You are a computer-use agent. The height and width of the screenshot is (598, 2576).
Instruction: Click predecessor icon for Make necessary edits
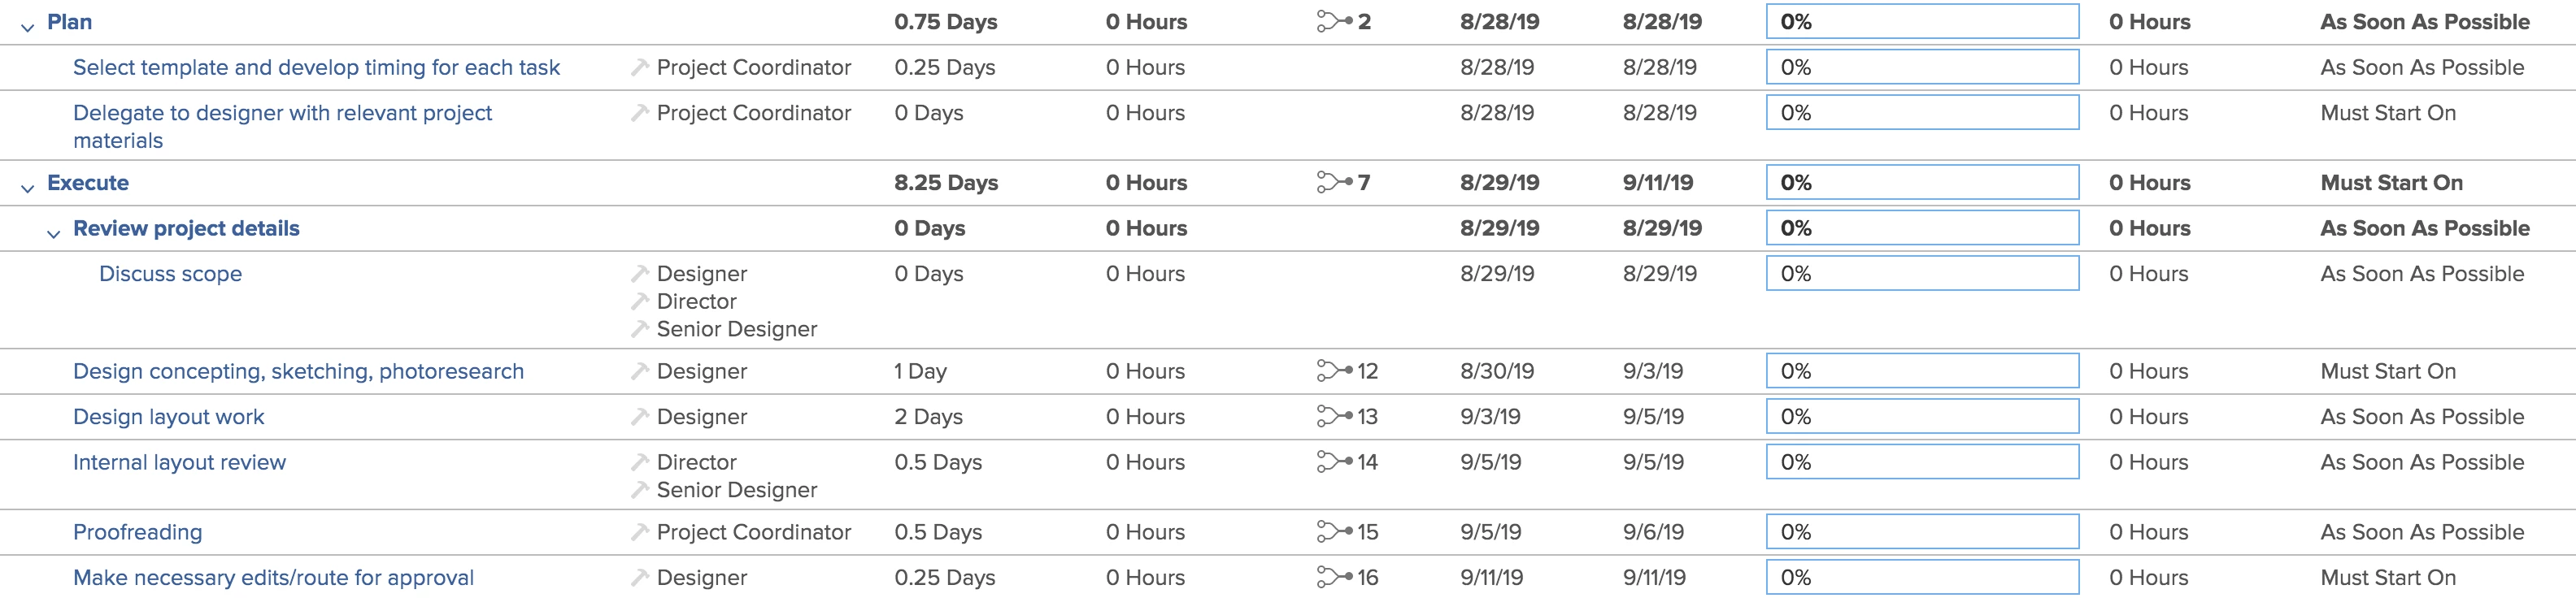[x=1334, y=577]
